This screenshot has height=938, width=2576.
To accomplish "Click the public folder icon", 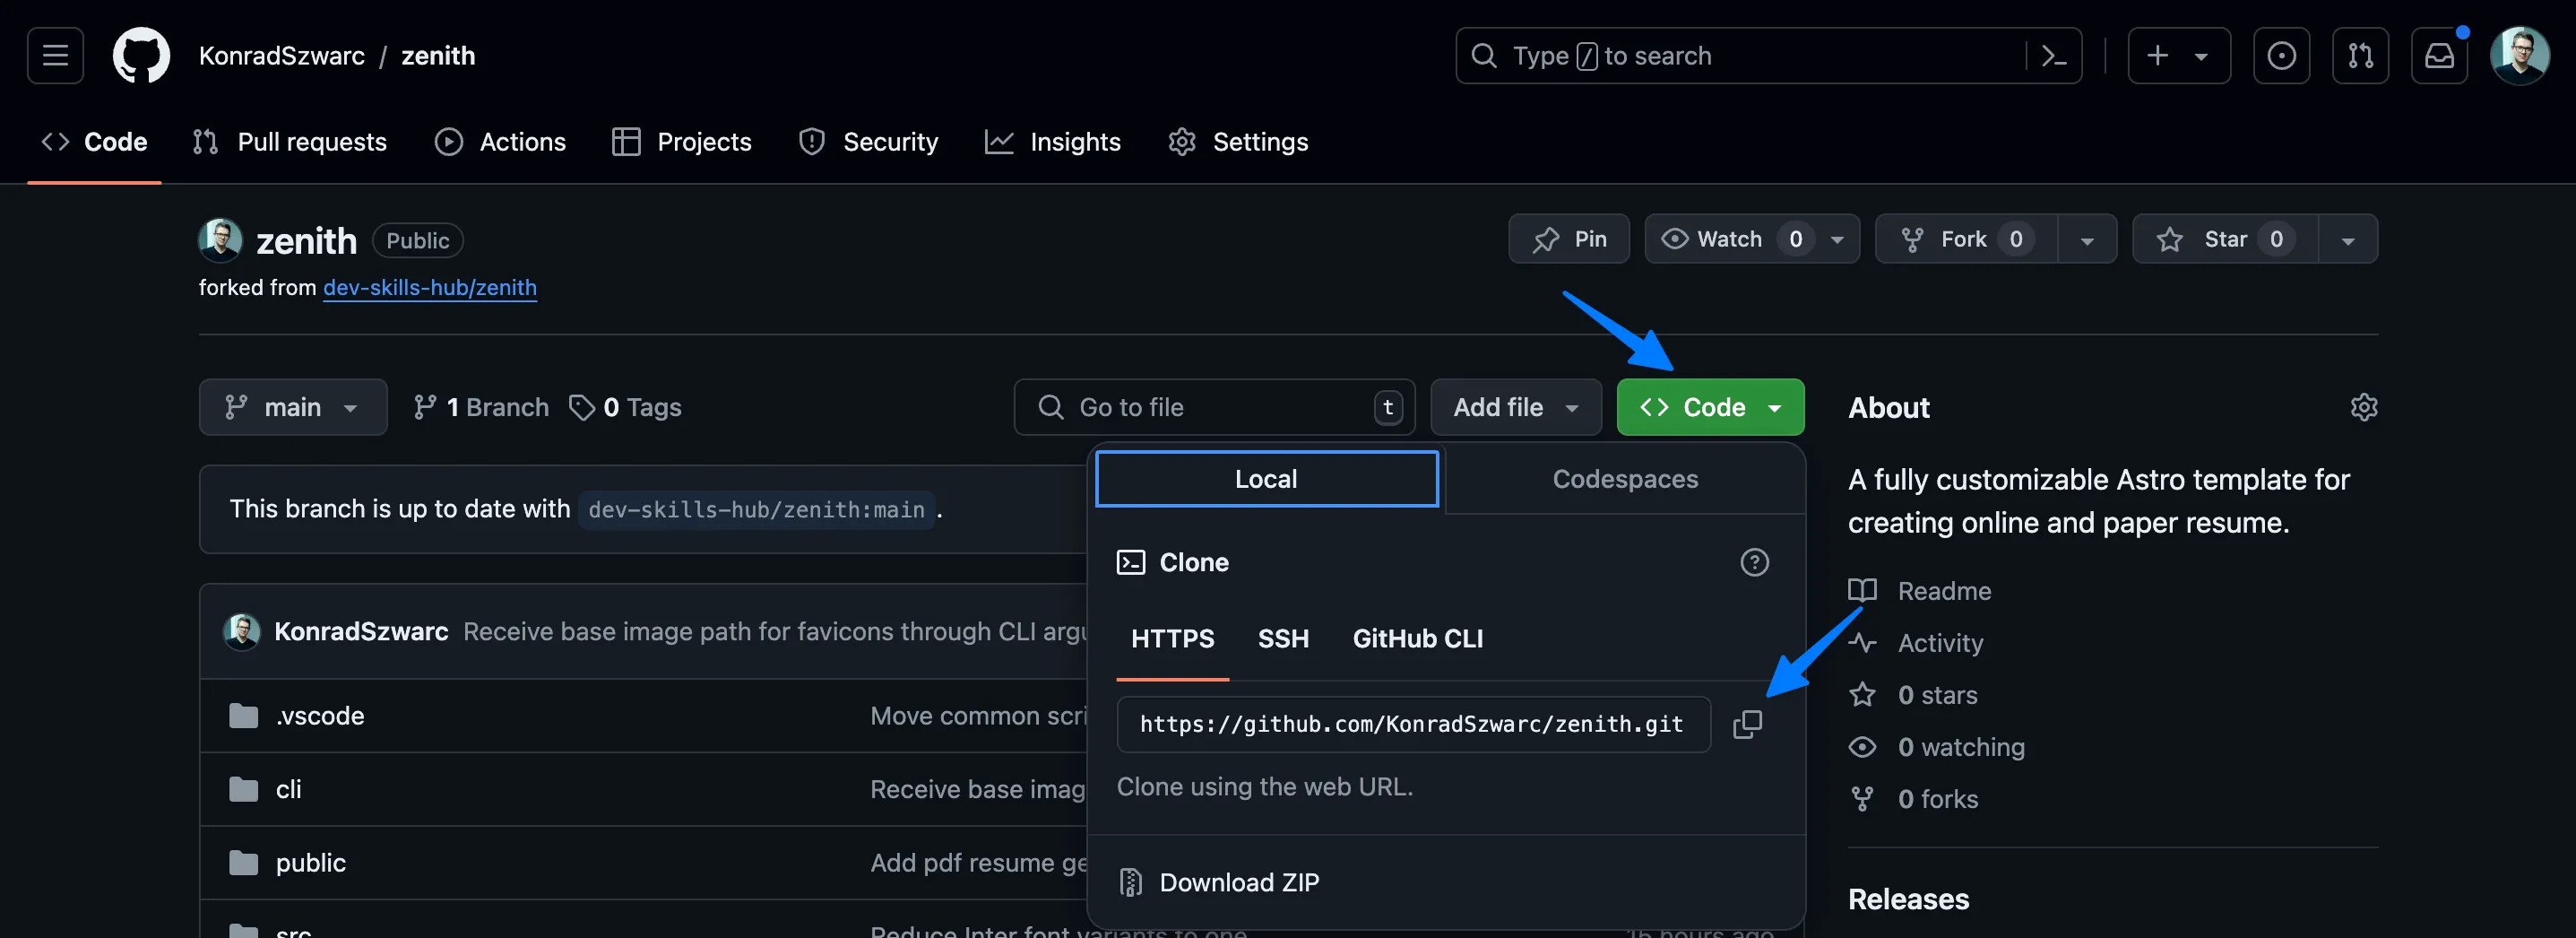I will pyautogui.click(x=243, y=863).
